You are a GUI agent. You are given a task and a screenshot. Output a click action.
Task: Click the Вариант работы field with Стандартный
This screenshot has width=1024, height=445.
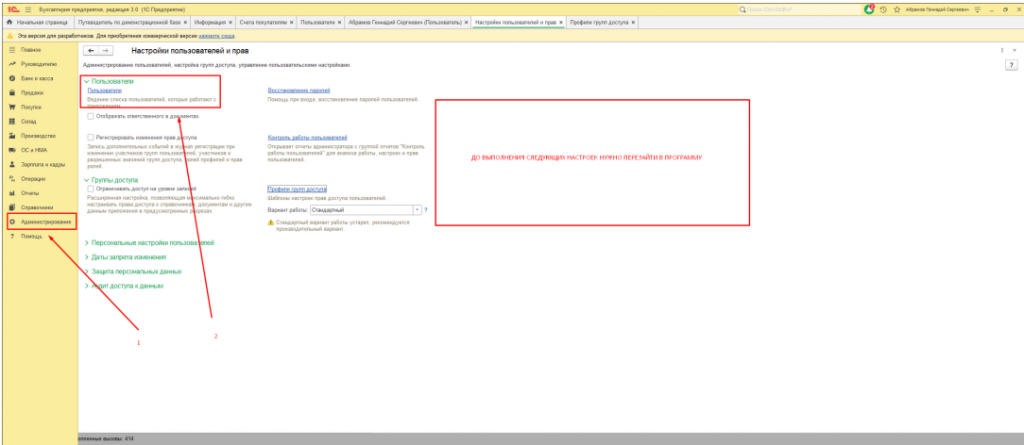pyautogui.click(x=361, y=210)
